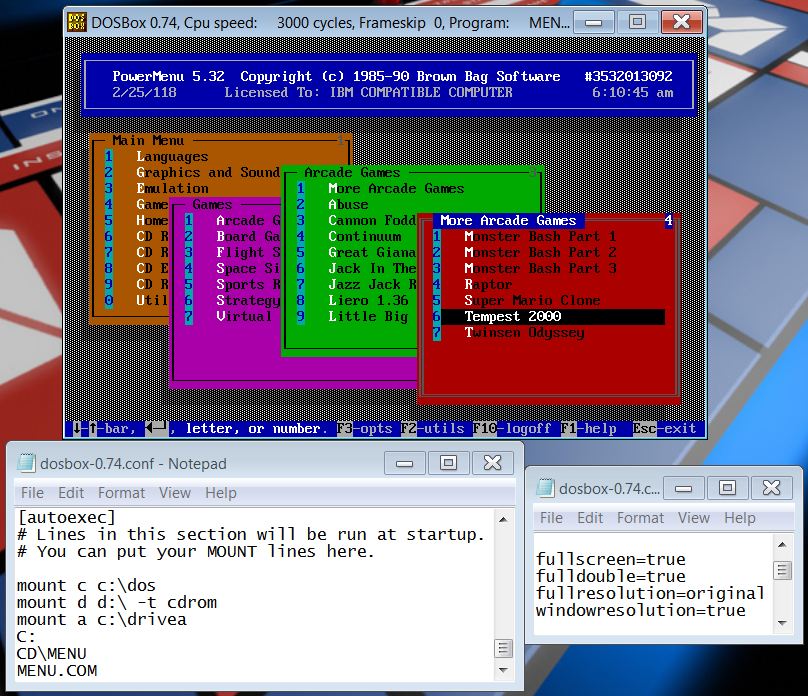Select Little Big entry in Arcade Games
Screen dimensions: 808x696
(x=368, y=316)
